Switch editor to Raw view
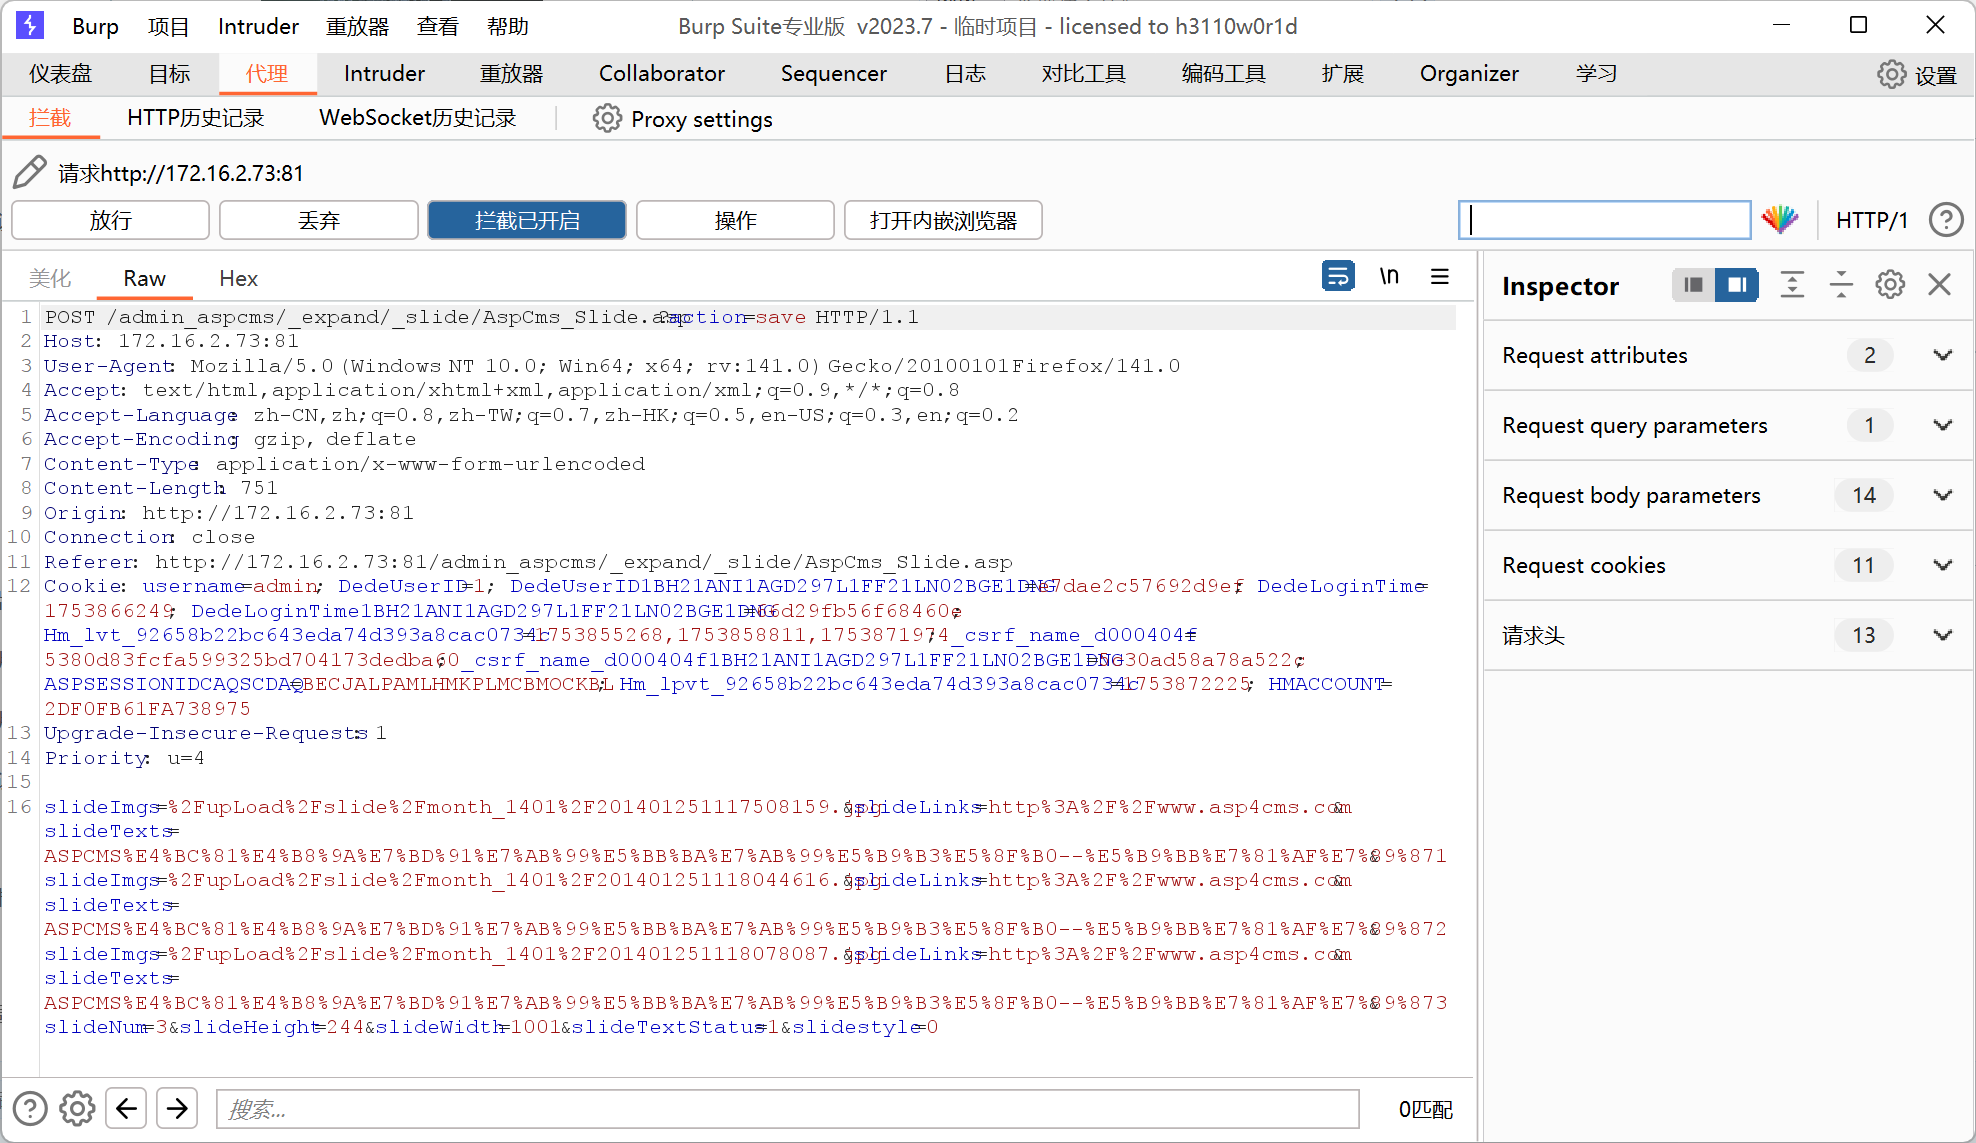The image size is (1976, 1143). click(144, 278)
